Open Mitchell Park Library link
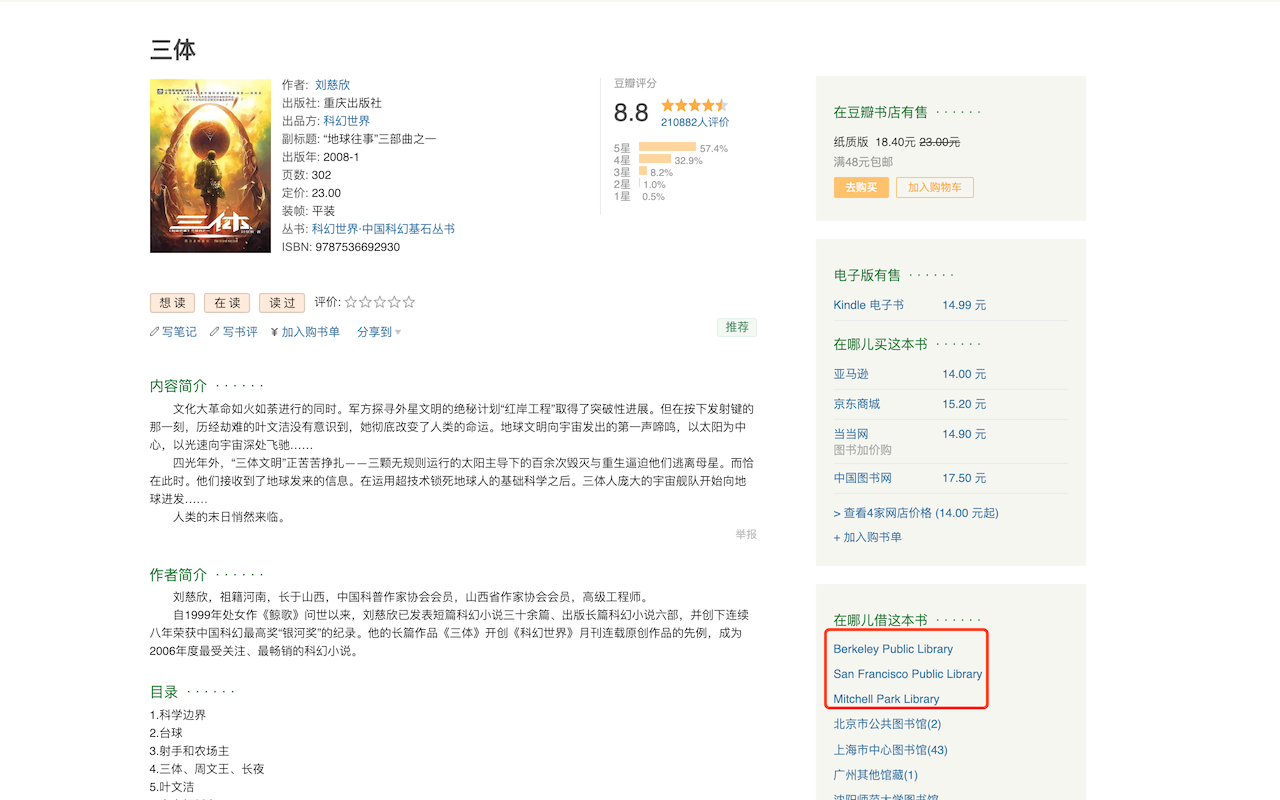Image resolution: width=1280 pixels, height=800 pixels. [886, 699]
